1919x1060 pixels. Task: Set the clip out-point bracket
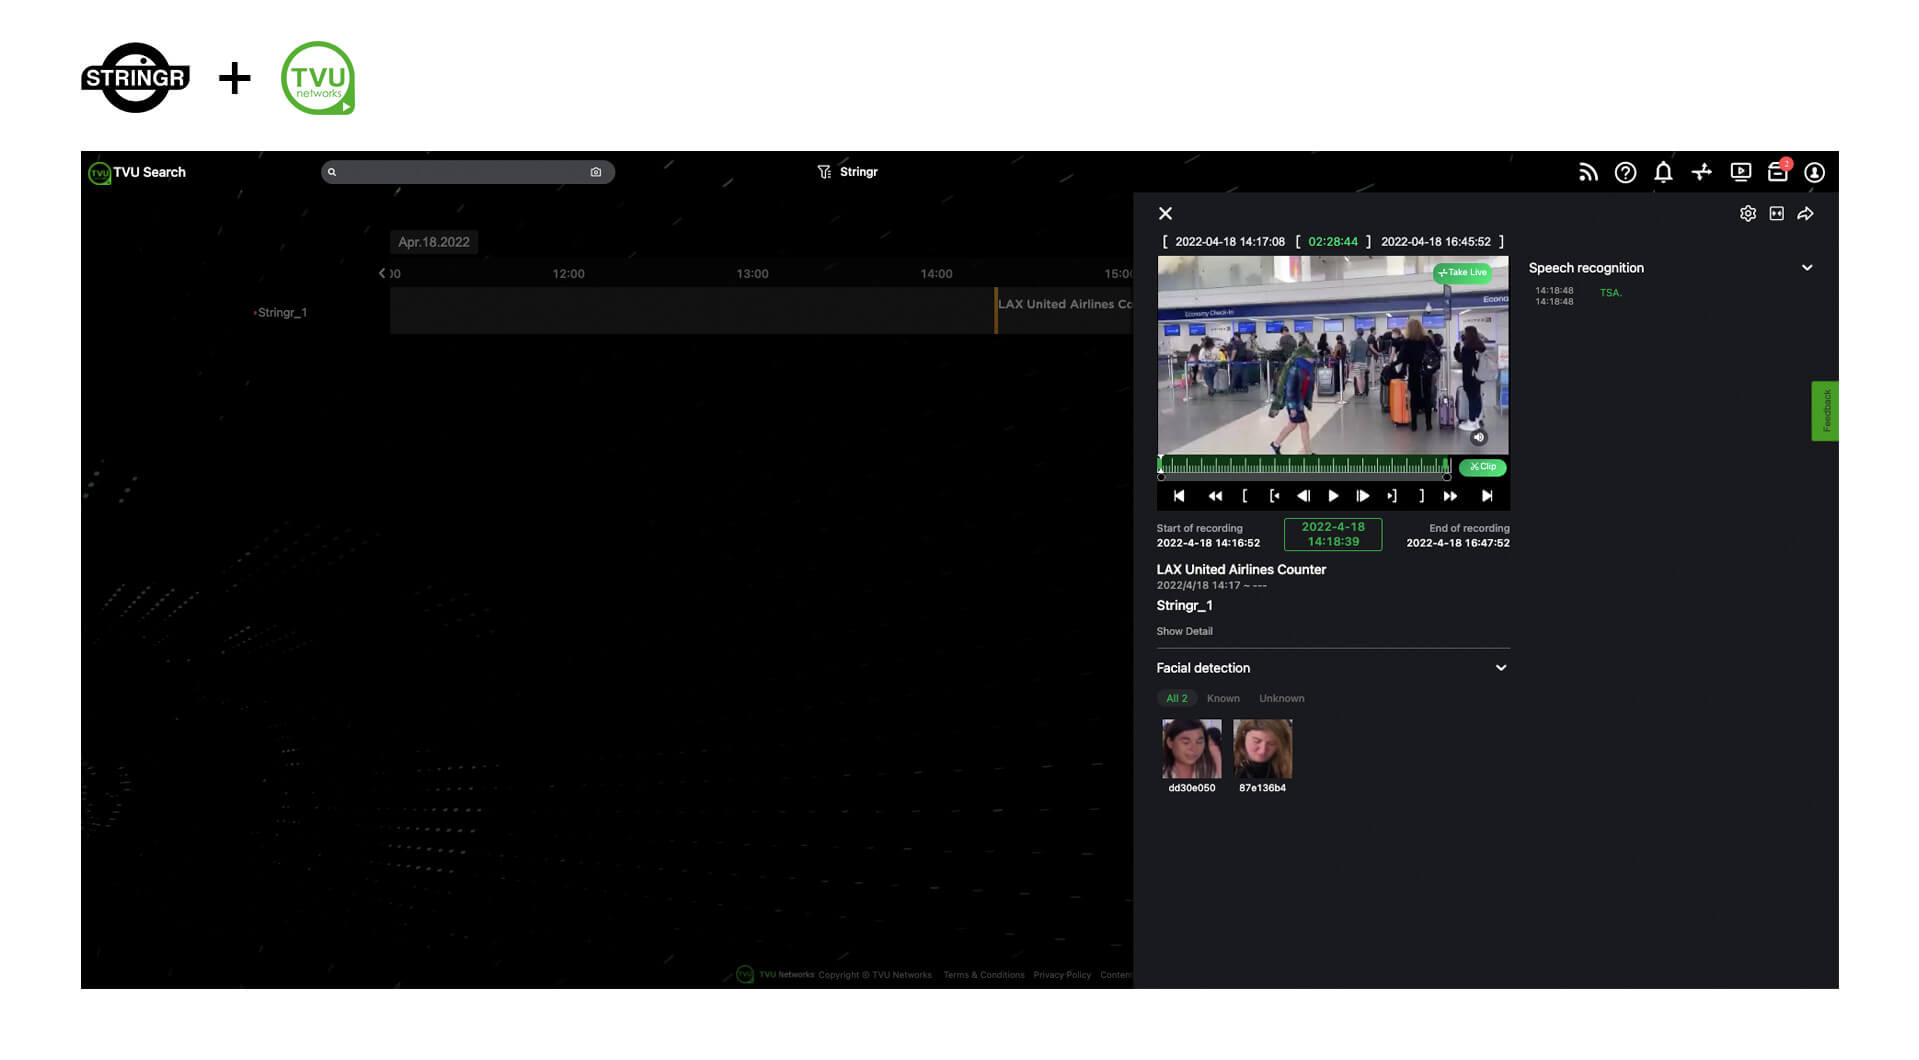pos(1421,496)
